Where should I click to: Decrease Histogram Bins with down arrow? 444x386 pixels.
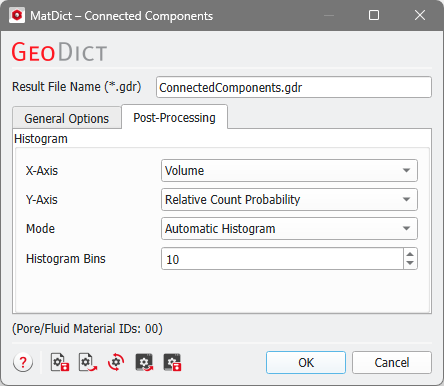pos(410,263)
